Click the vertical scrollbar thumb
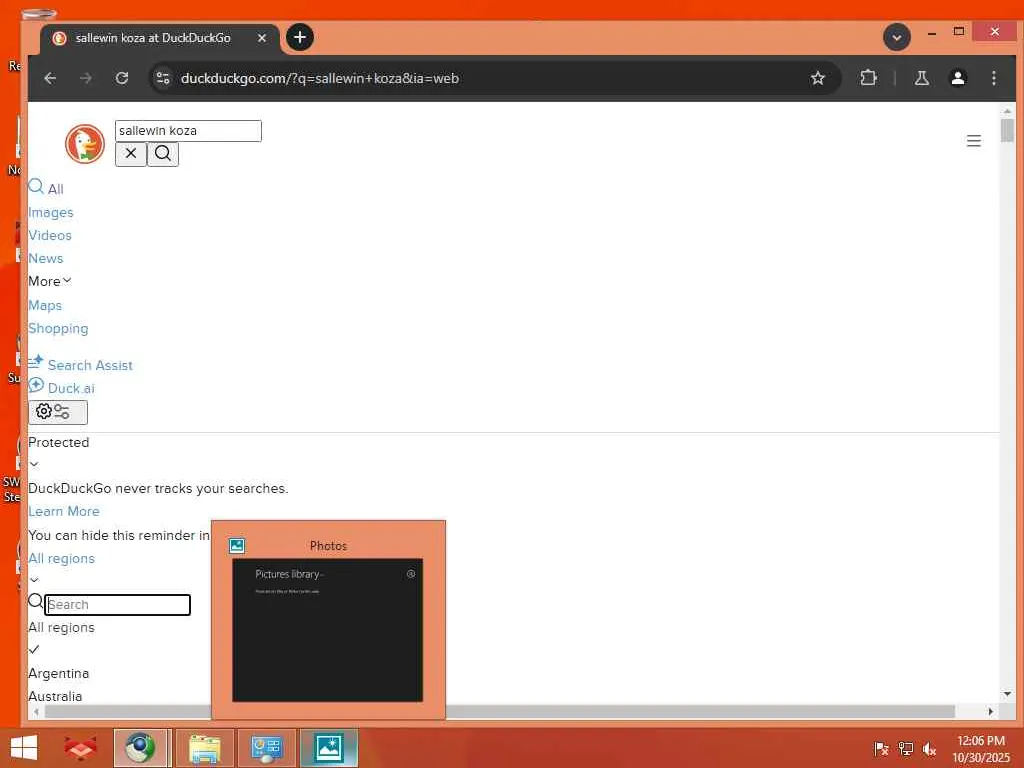The height and width of the screenshot is (768, 1024). tap(1006, 130)
